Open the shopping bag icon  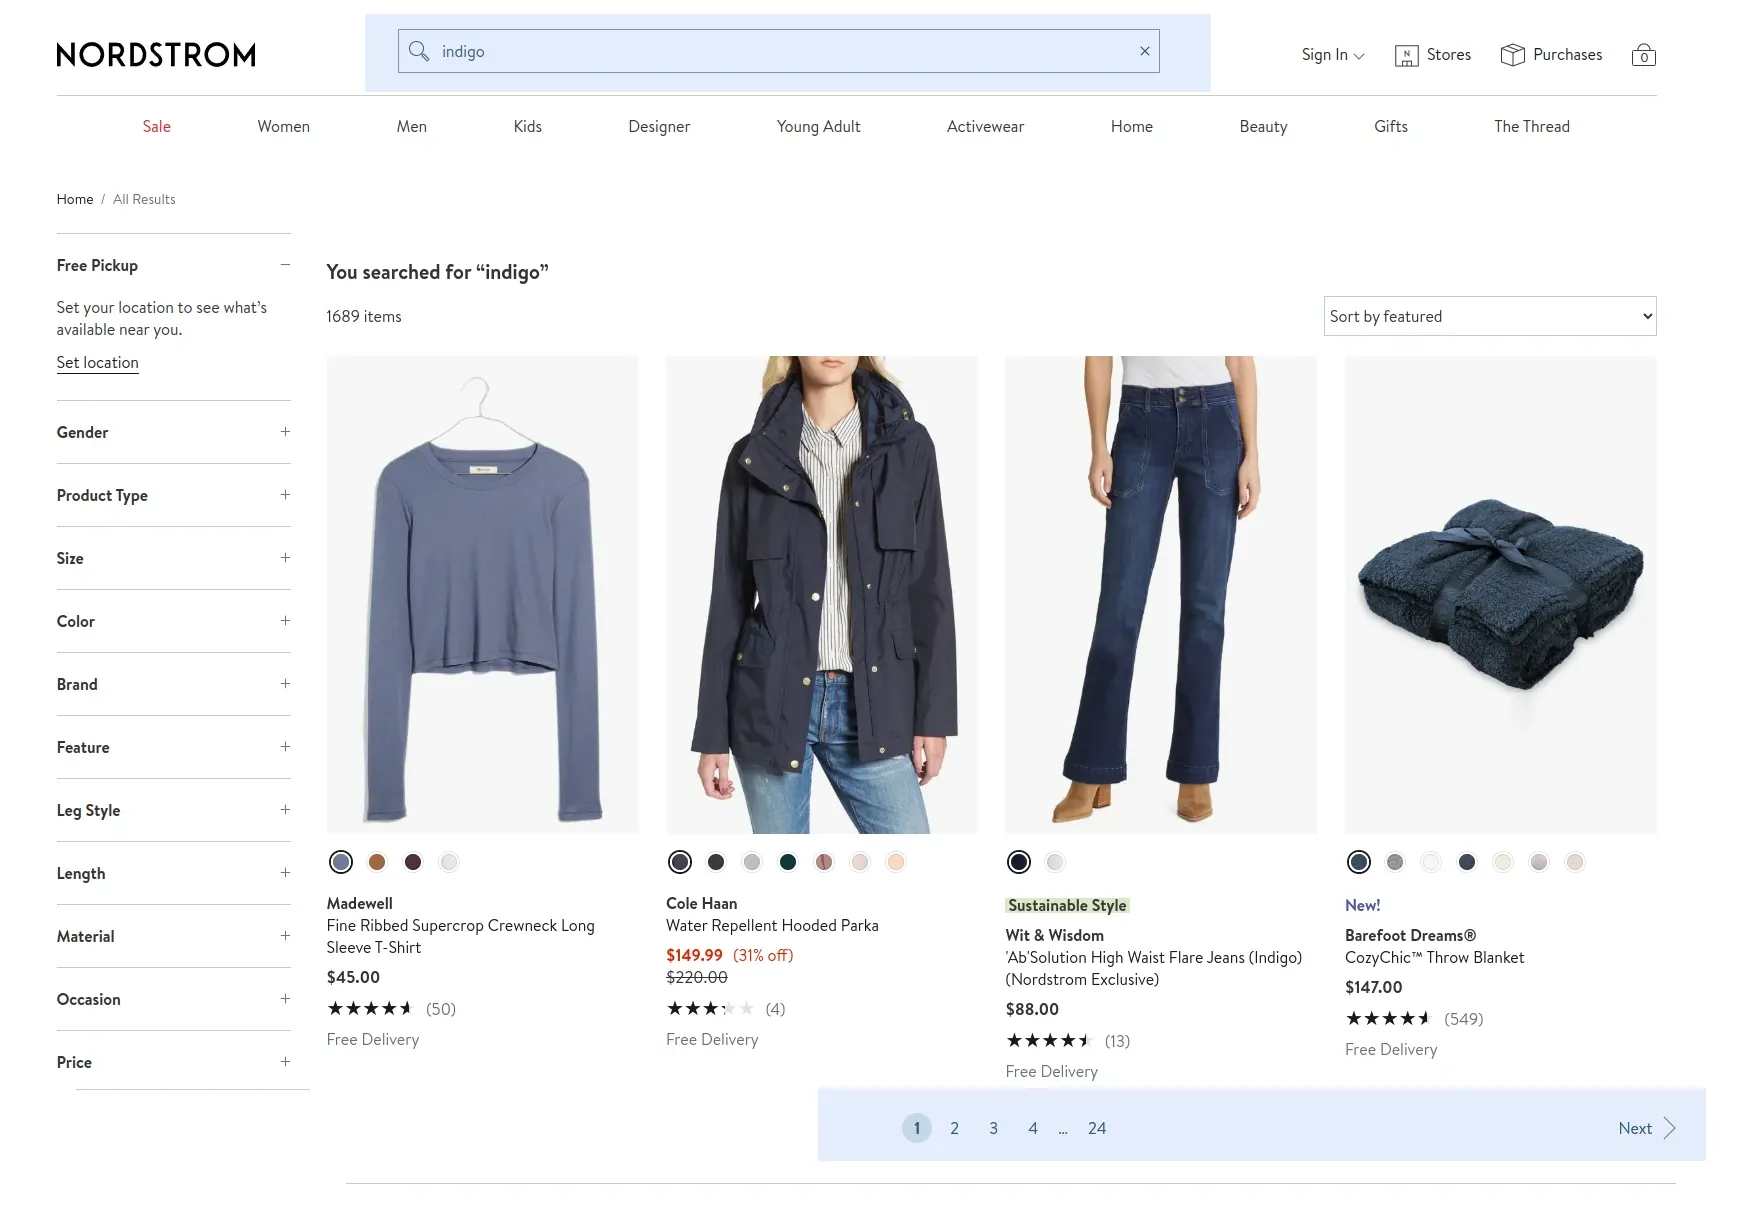1643,55
